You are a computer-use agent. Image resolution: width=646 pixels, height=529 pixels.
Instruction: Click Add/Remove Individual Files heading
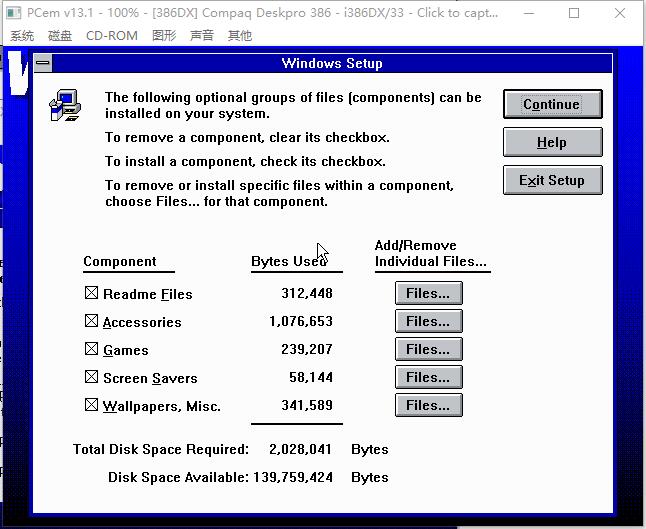click(431, 253)
